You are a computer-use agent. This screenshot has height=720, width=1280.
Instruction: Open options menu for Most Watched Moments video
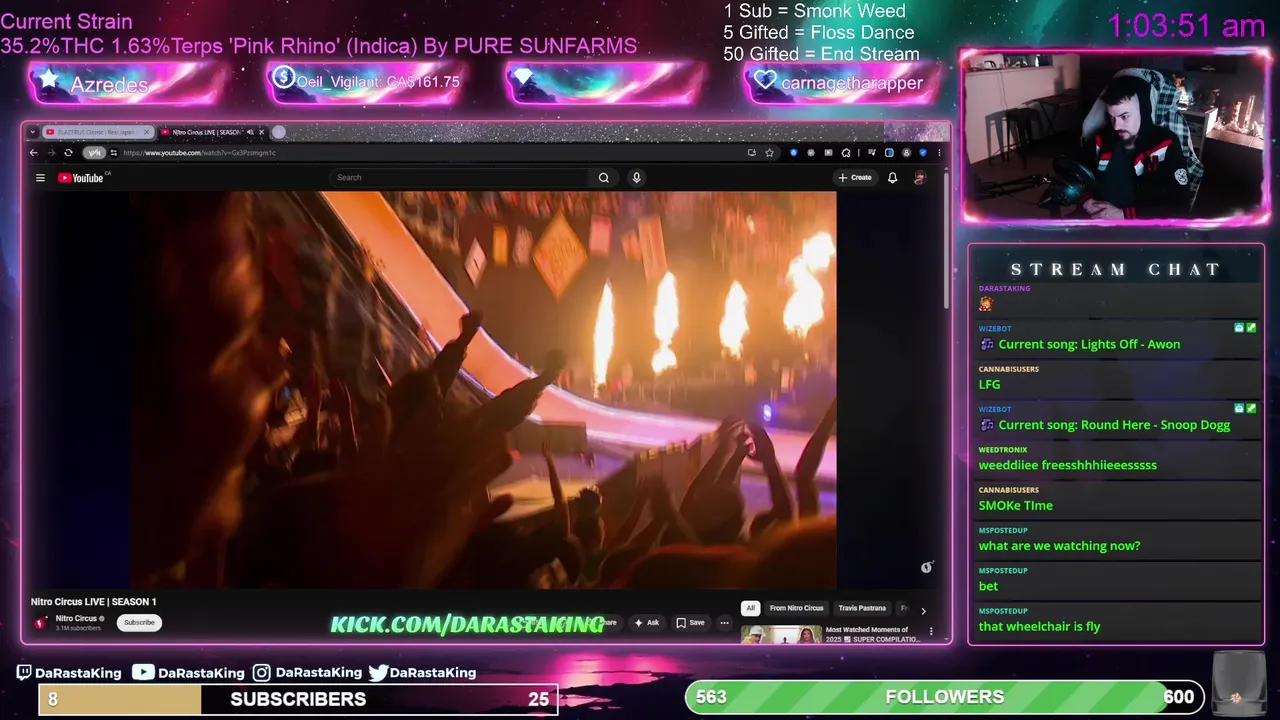coord(931,631)
